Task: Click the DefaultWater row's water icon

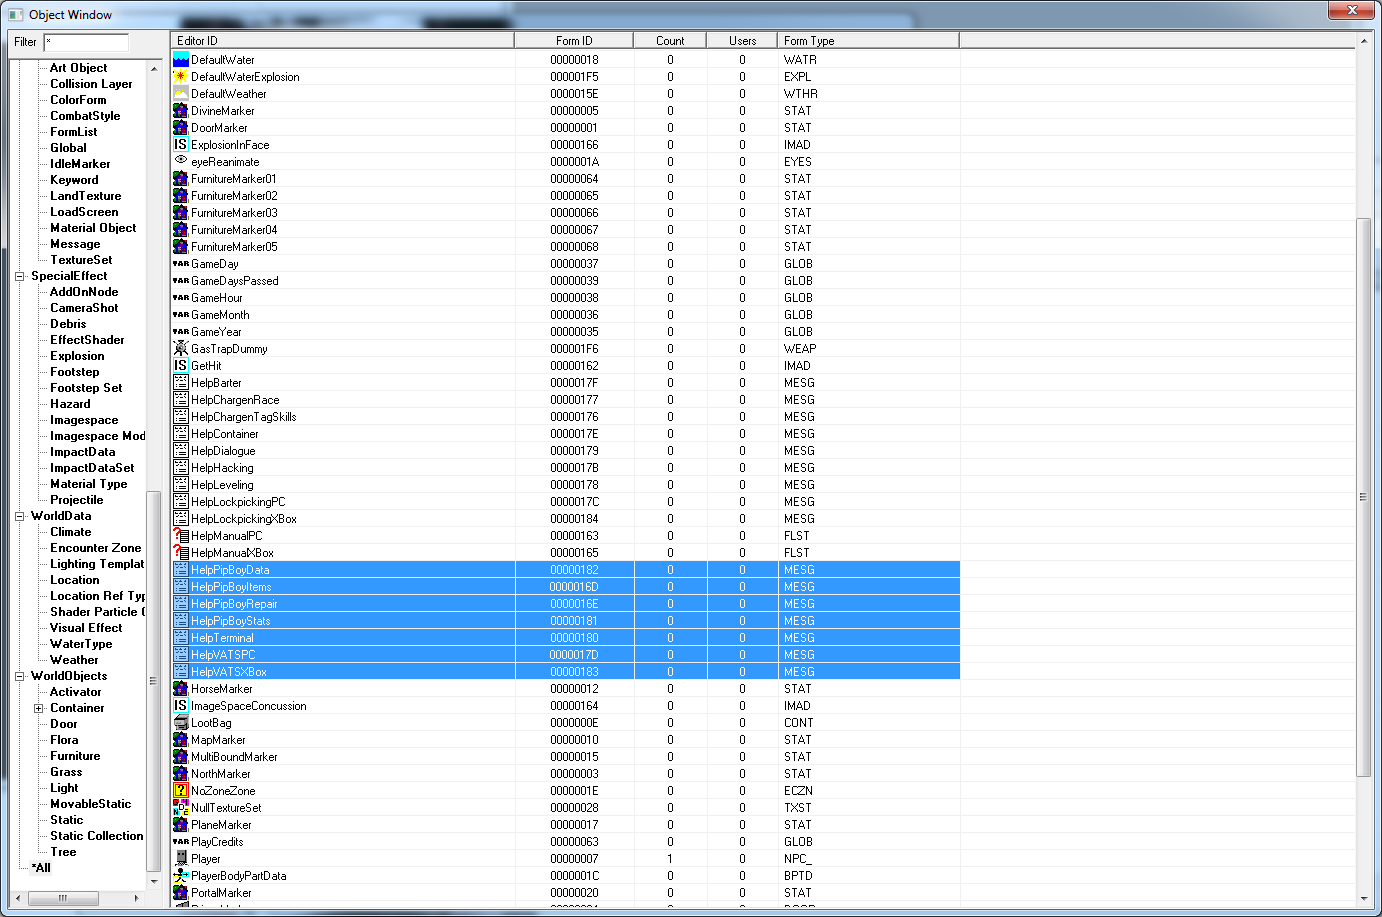Action: point(181,60)
